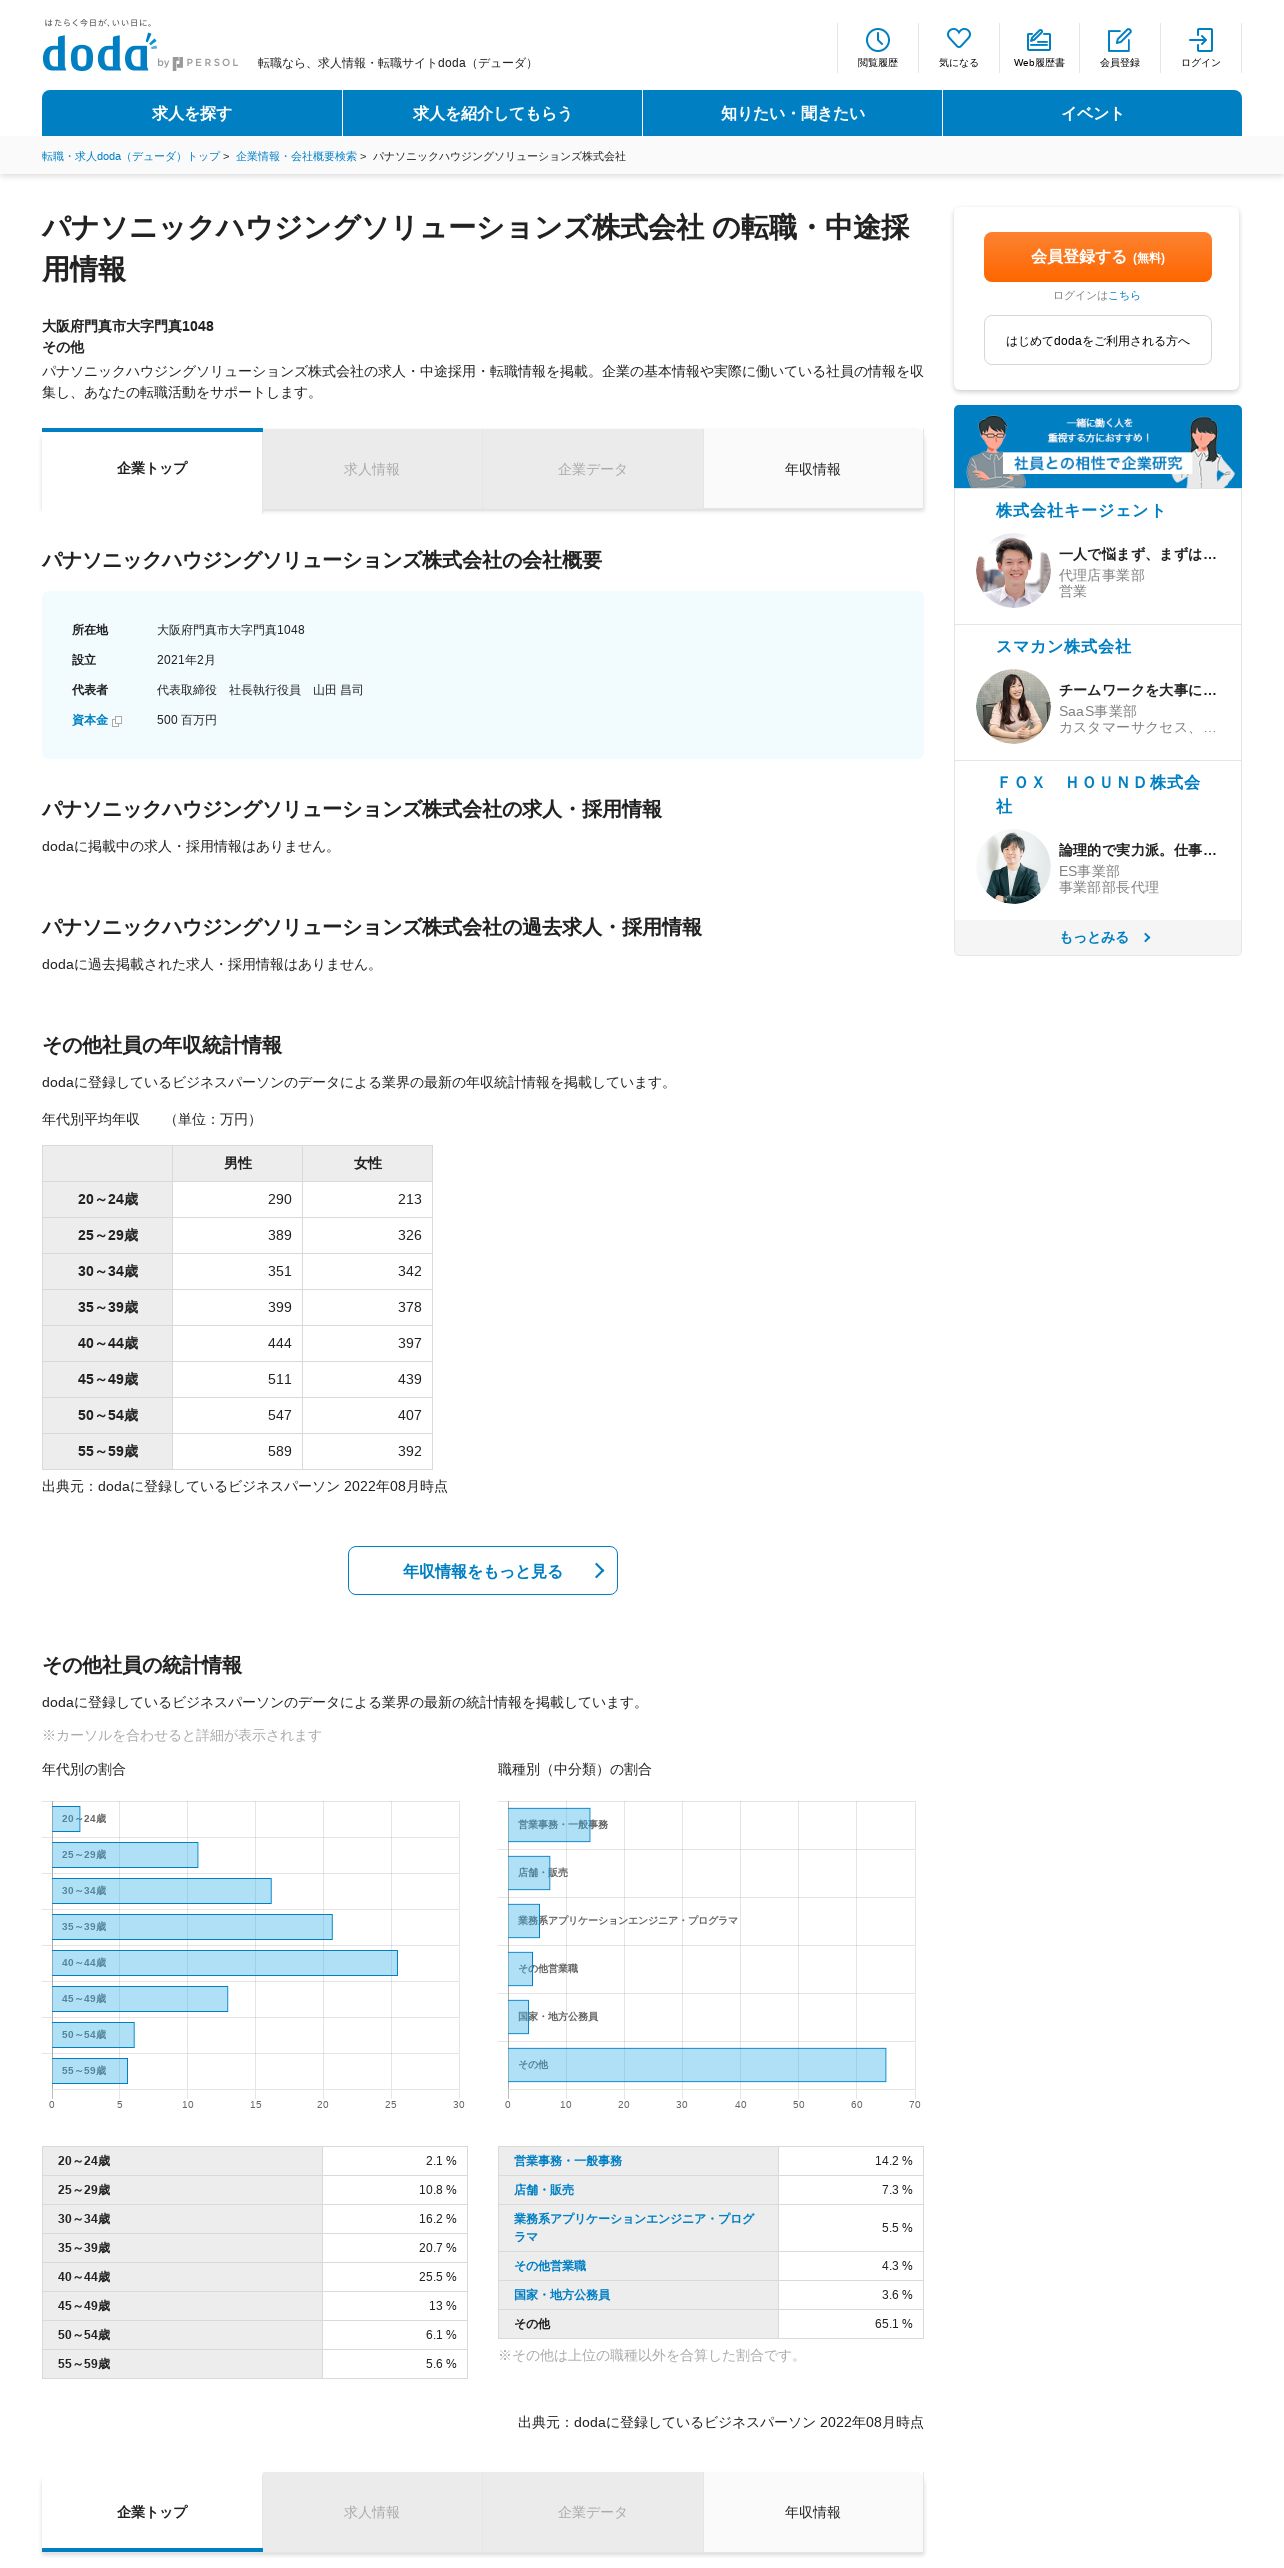
Task: Click the 企業情報・会社概要検索 breadcrumb
Action: 296,156
